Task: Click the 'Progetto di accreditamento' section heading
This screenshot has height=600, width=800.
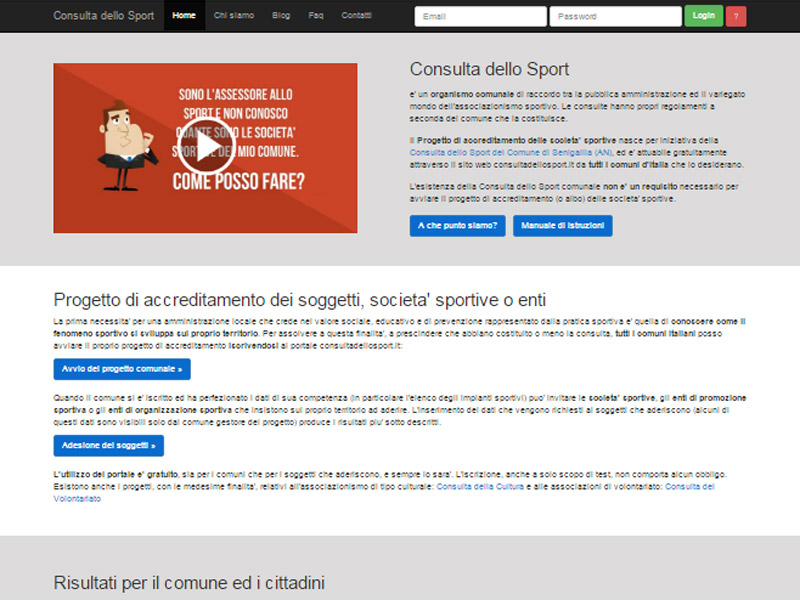Action: 300,300
